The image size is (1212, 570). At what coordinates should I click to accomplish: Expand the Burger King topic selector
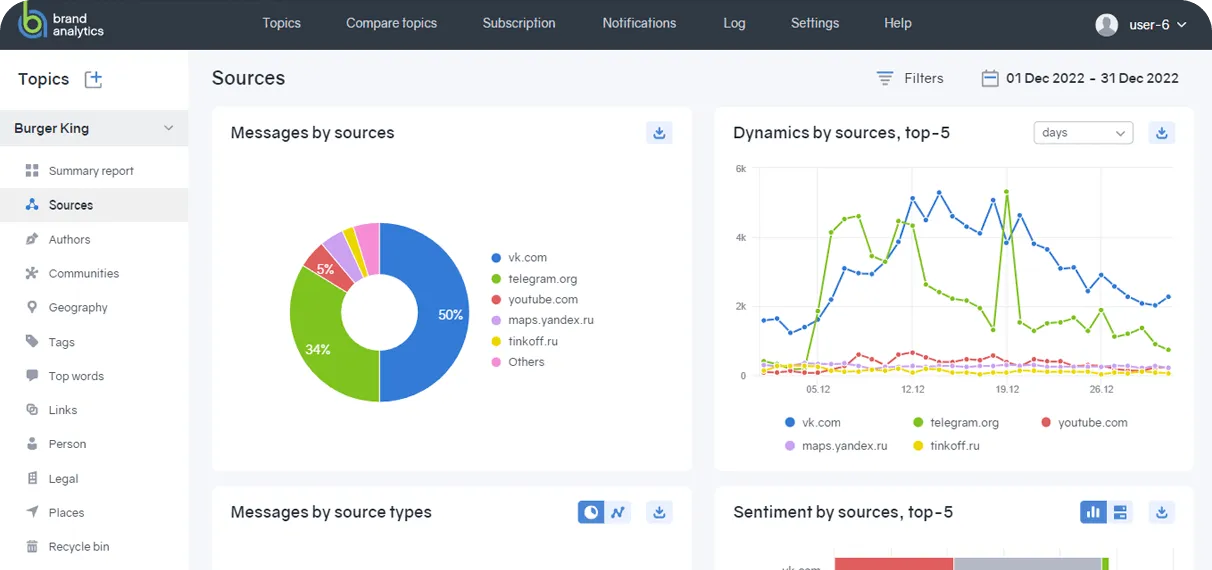tap(94, 128)
